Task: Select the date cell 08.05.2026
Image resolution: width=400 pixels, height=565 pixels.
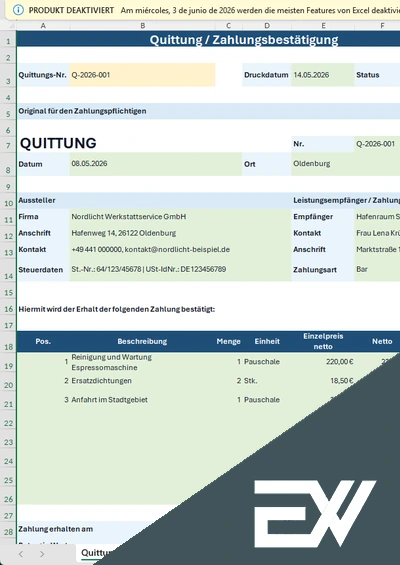Action: 156,164
